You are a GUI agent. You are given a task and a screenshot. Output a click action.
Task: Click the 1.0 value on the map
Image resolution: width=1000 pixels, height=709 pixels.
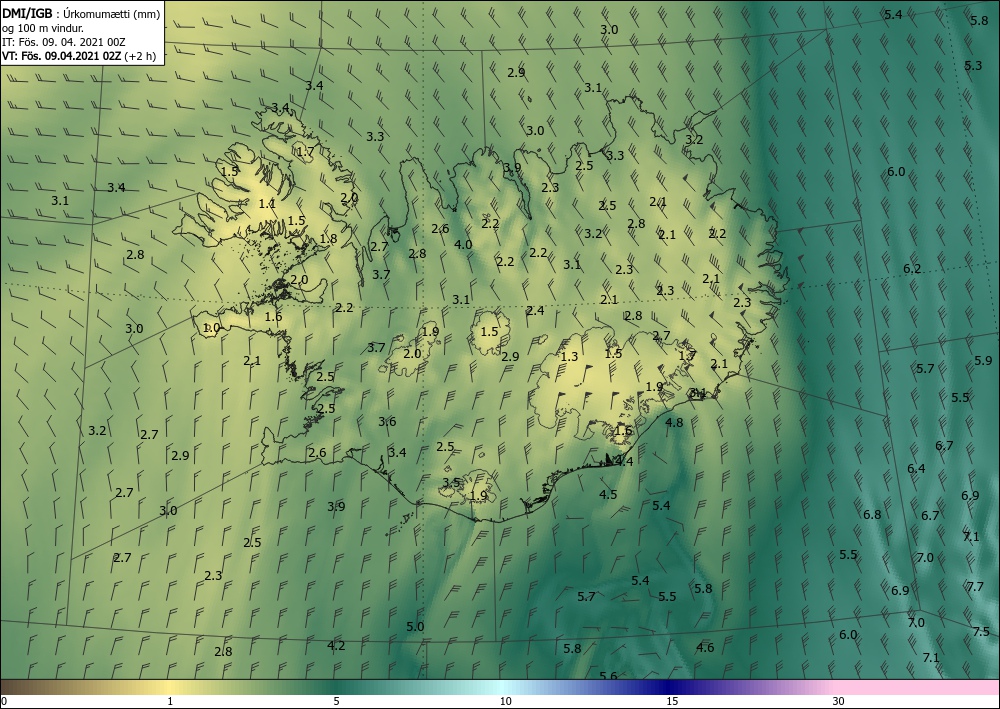click(x=211, y=328)
